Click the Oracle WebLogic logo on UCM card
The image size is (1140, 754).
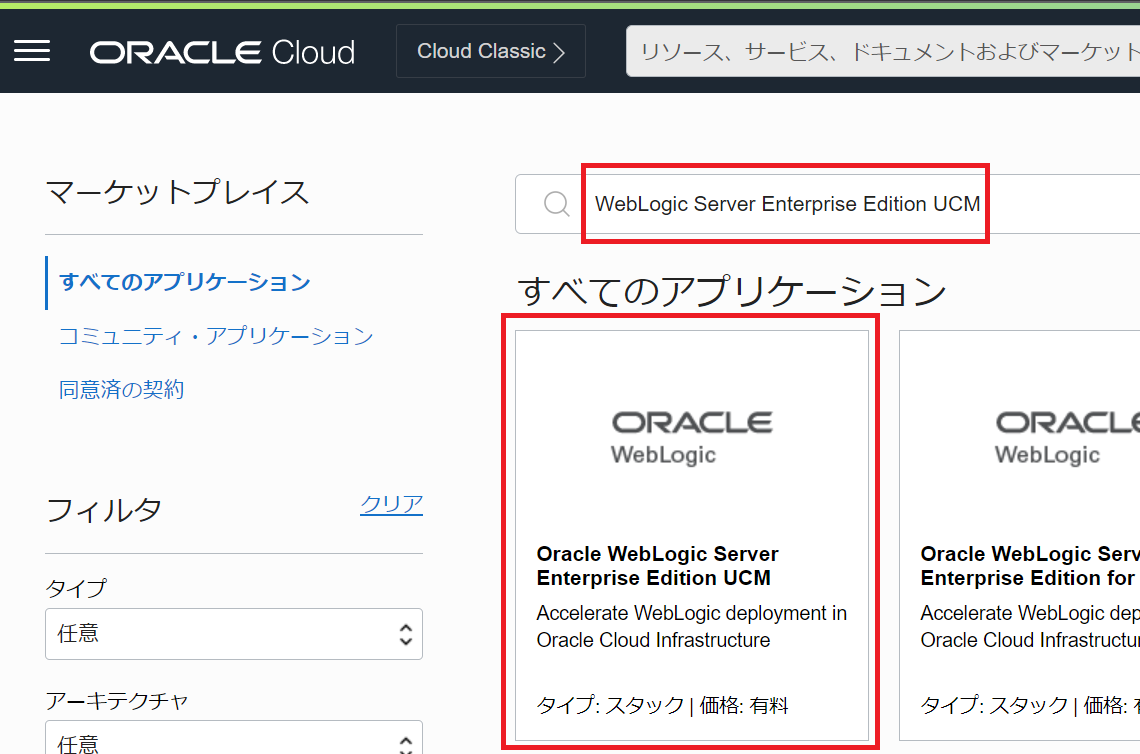coord(691,437)
